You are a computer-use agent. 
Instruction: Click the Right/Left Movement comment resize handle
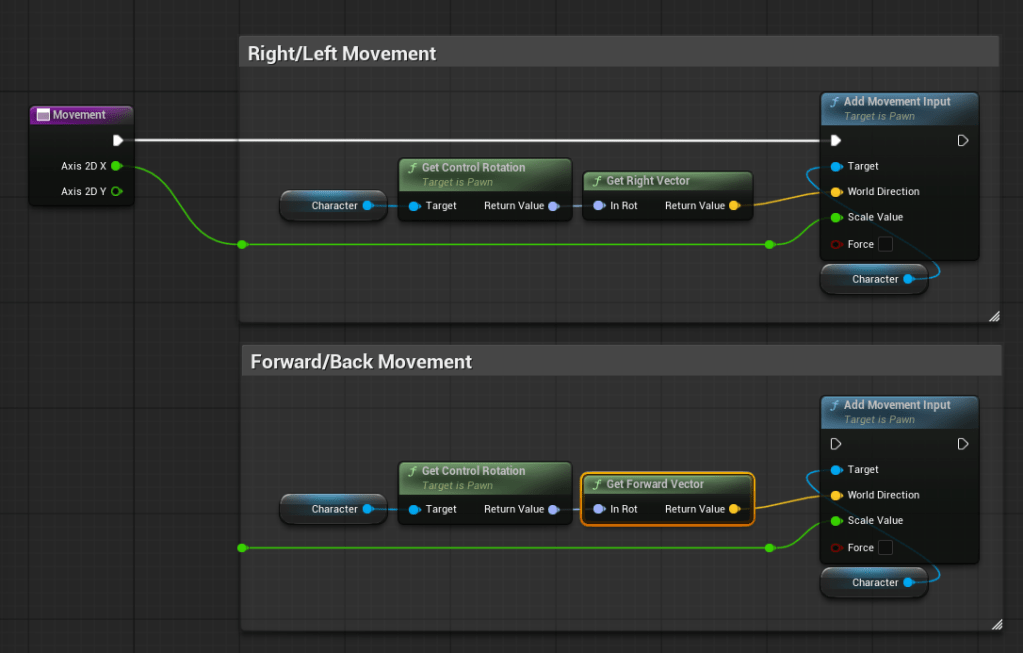pos(993,316)
